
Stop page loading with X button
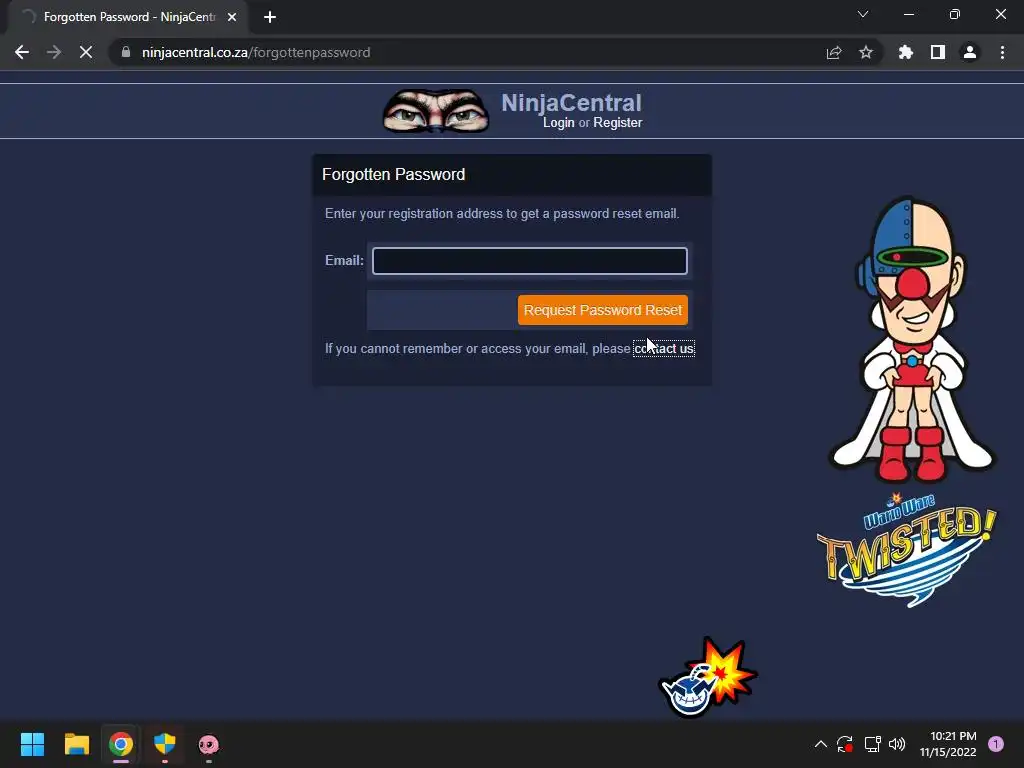[x=86, y=52]
